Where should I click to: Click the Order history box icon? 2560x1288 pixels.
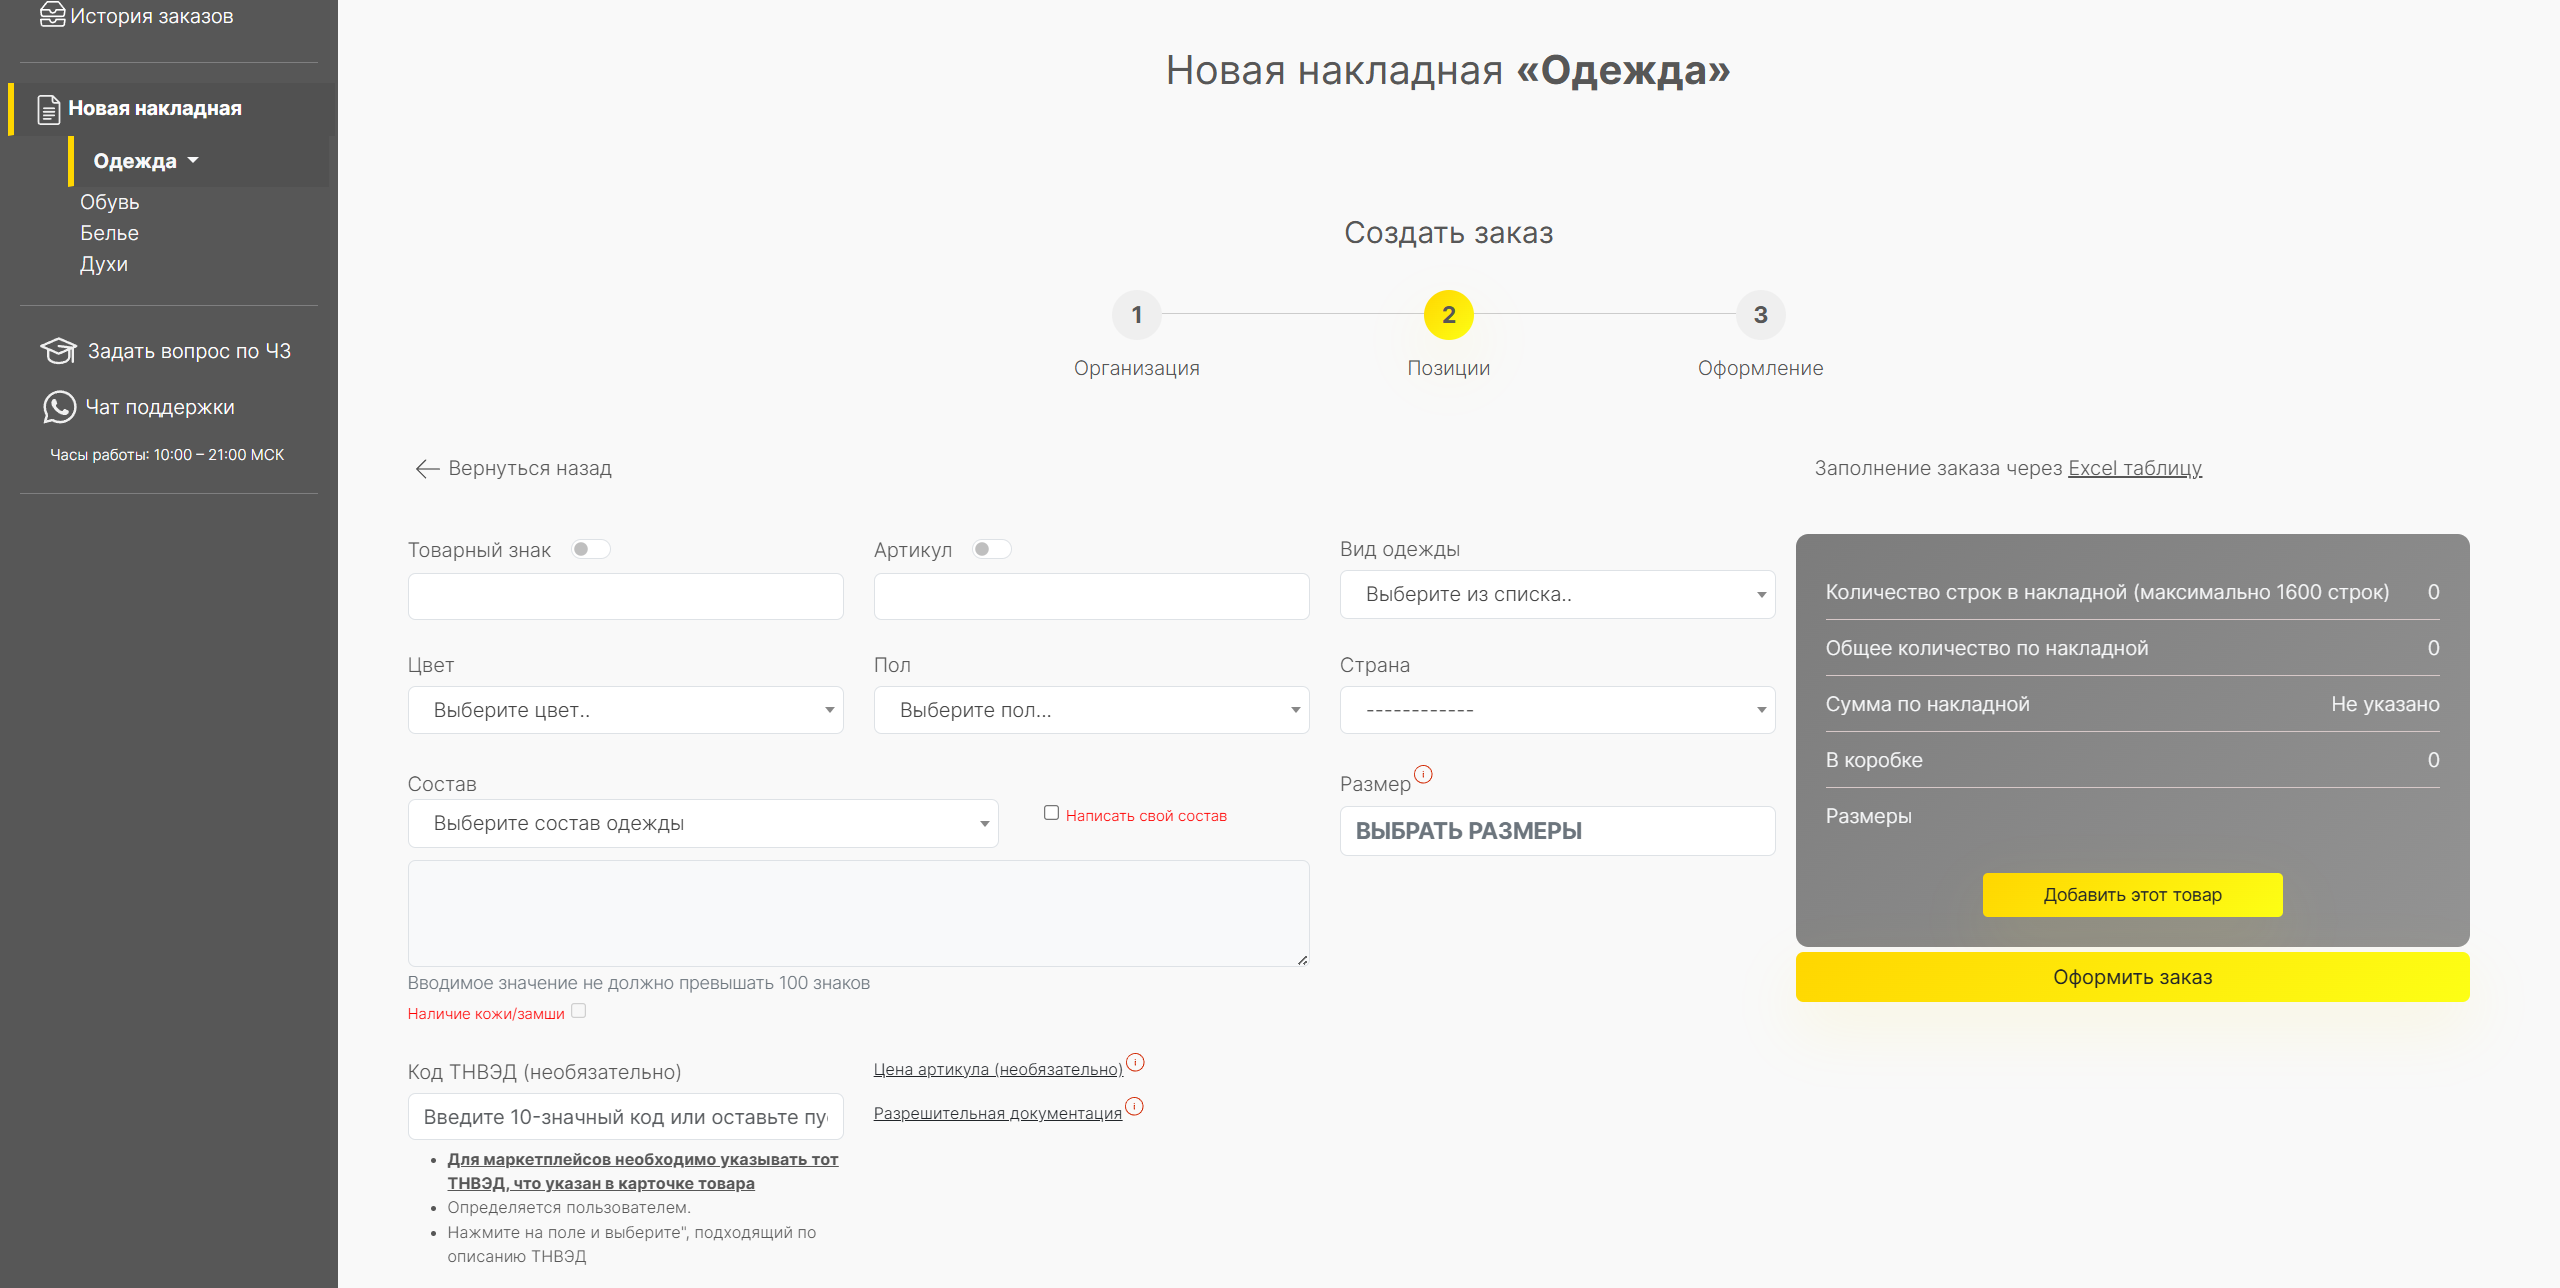52,14
